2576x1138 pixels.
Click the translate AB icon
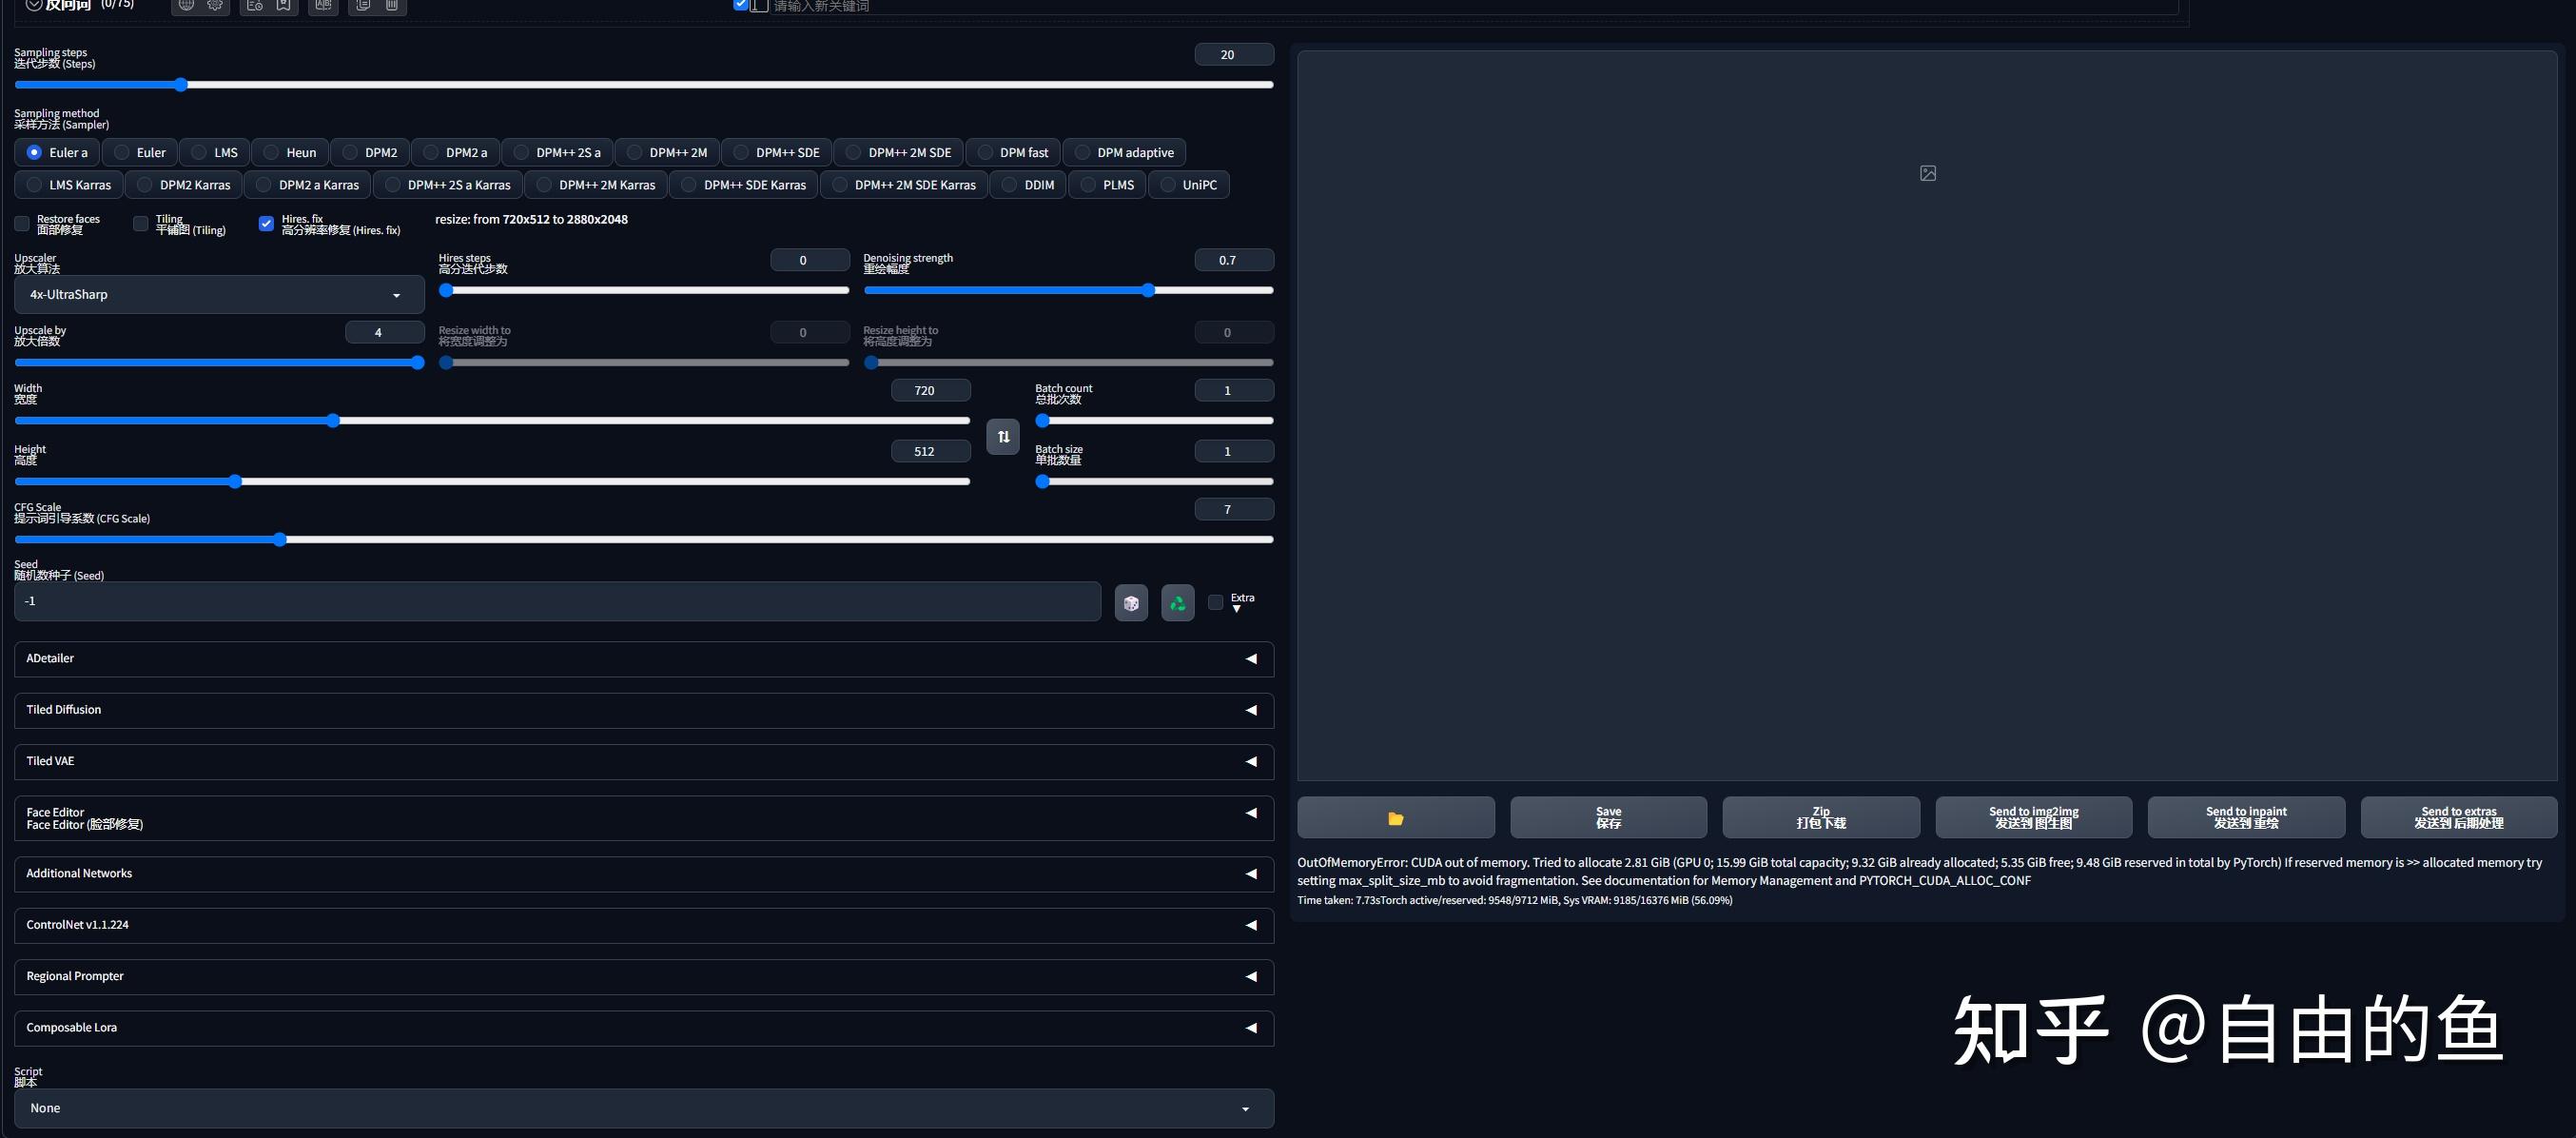[x=322, y=5]
